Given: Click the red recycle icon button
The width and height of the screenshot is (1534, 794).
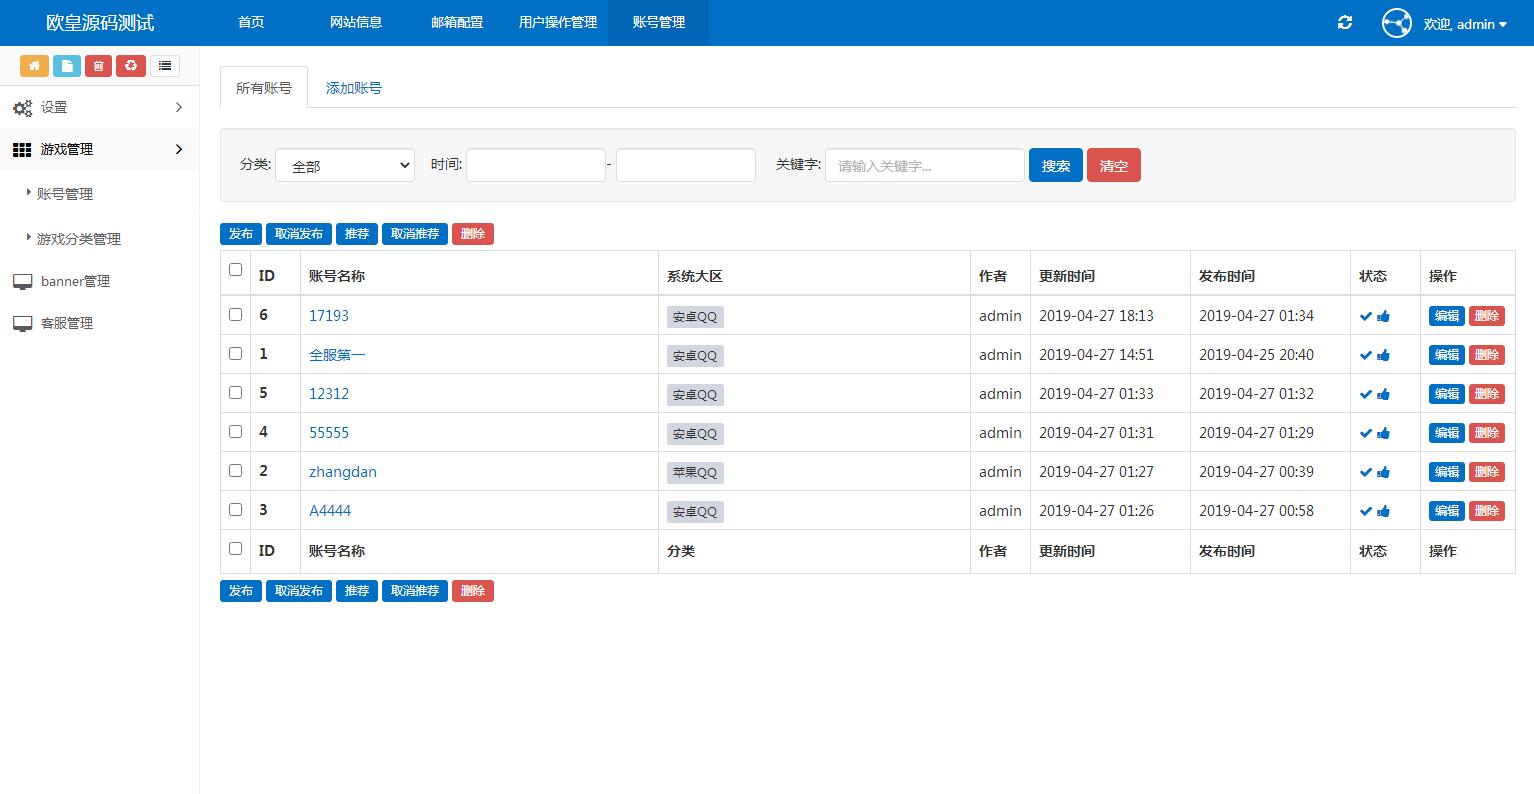Looking at the screenshot, I should tap(131, 66).
